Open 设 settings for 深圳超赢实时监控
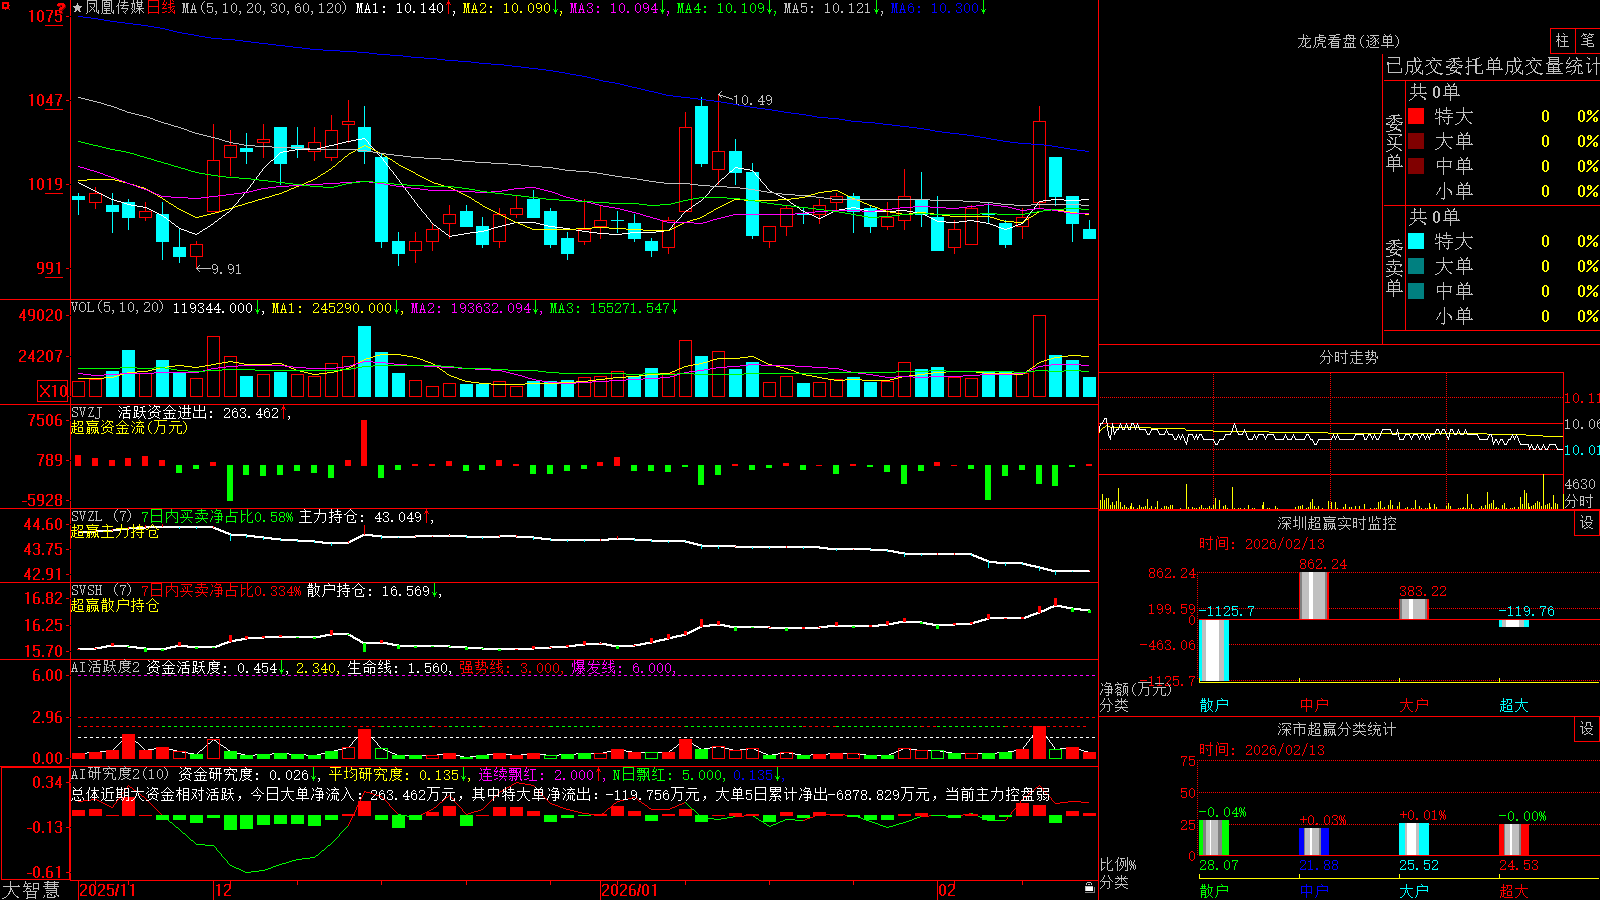The width and height of the screenshot is (1600, 900). (x=1587, y=523)
